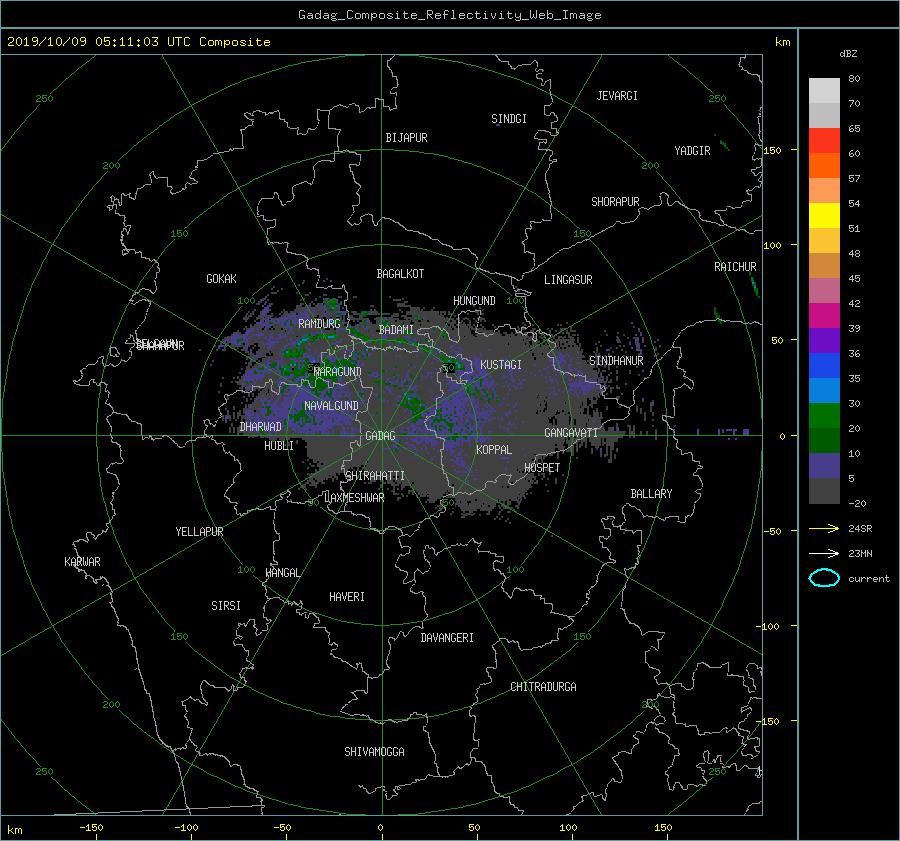Select the 'HUNGUND' city label
Image resolution: width=900 pixels, height=841 pixels.
tap(474, 301)
